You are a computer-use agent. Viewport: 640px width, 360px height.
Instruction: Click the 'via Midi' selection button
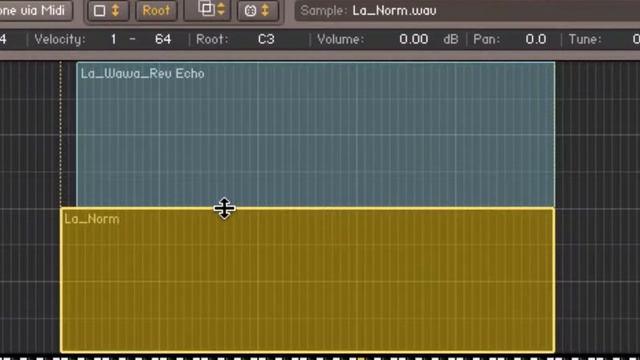[35, 10]
